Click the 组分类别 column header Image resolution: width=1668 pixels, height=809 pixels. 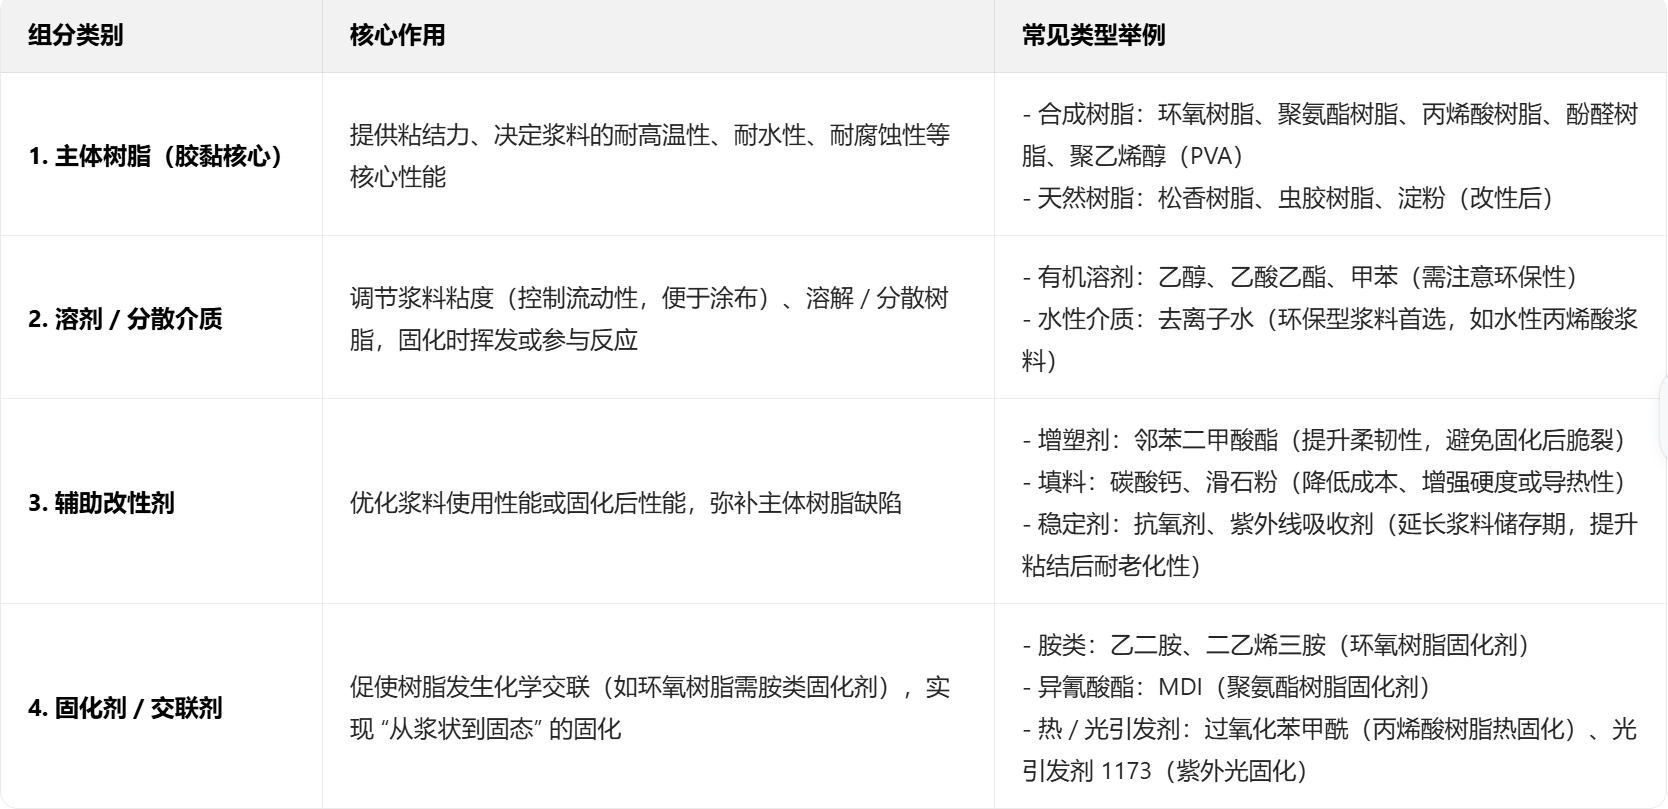click(x=76, y=36)
